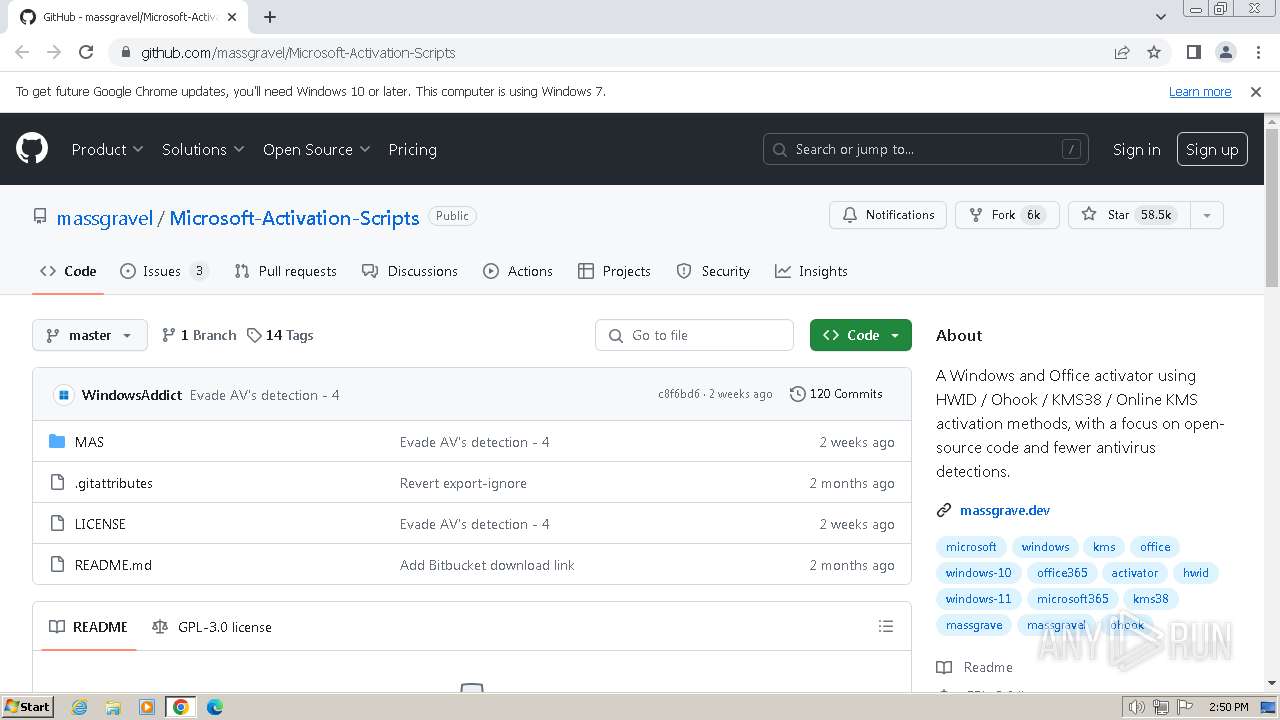Open the .gitattributes file

(114, 483)
